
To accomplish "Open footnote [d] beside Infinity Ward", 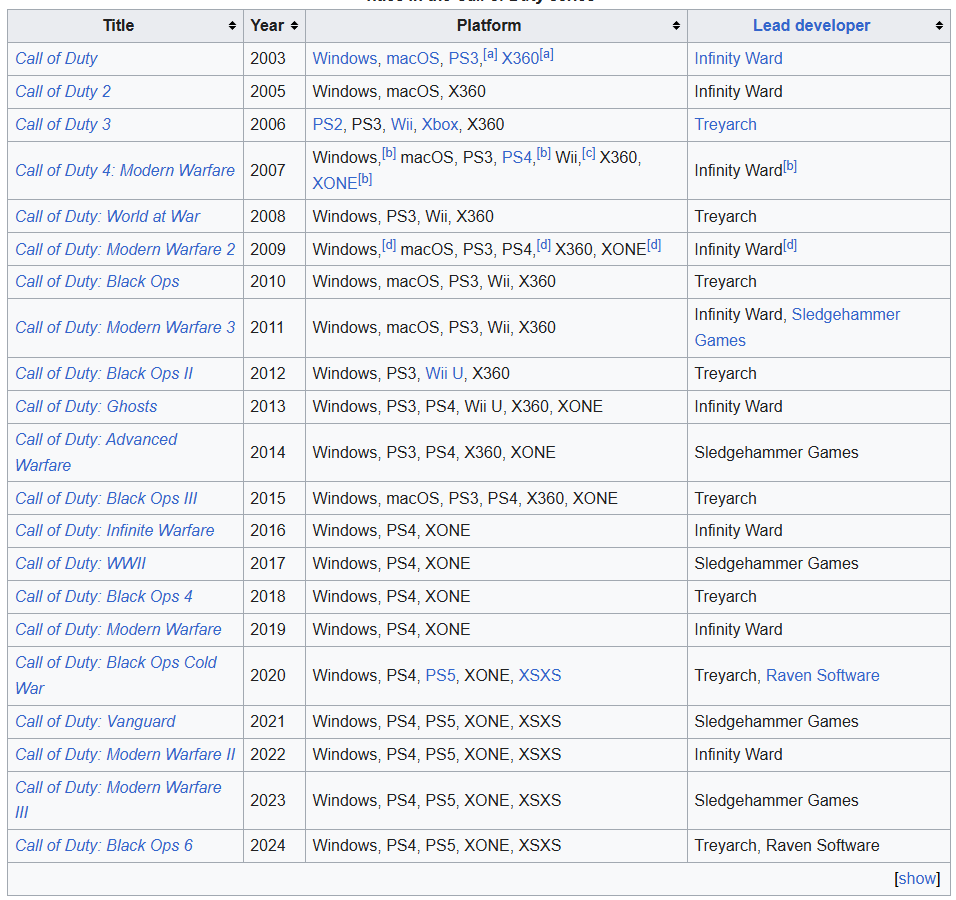I will (x=790, y=246).
